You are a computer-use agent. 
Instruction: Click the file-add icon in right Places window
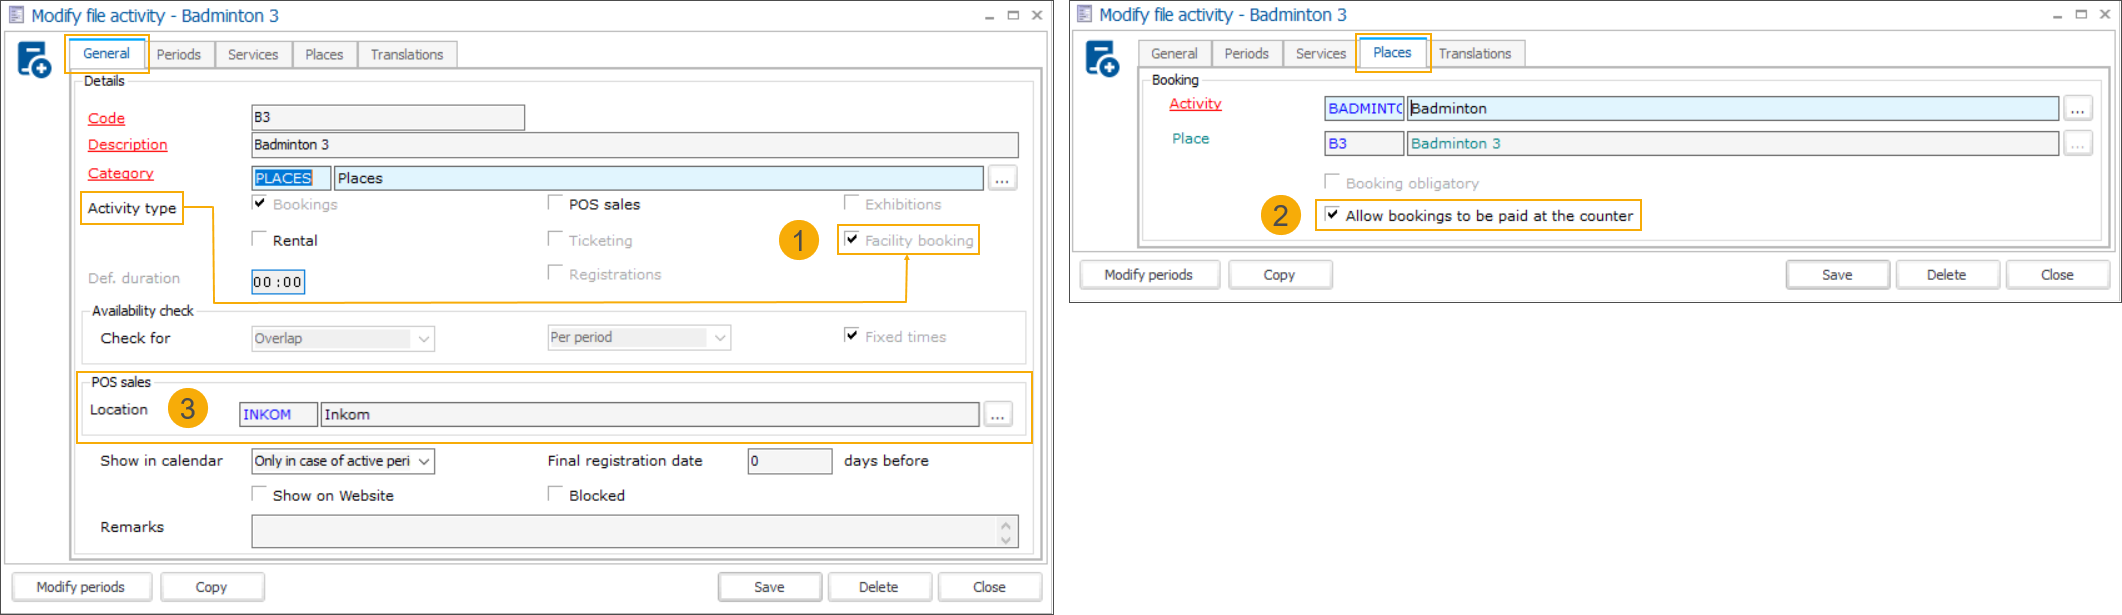(1102, 58)
